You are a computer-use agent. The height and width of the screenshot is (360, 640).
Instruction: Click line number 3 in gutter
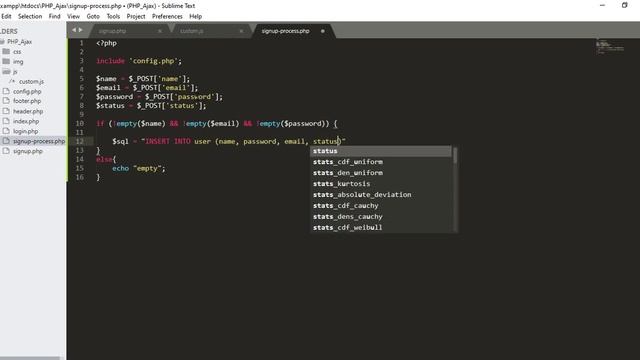pos(82,61)
